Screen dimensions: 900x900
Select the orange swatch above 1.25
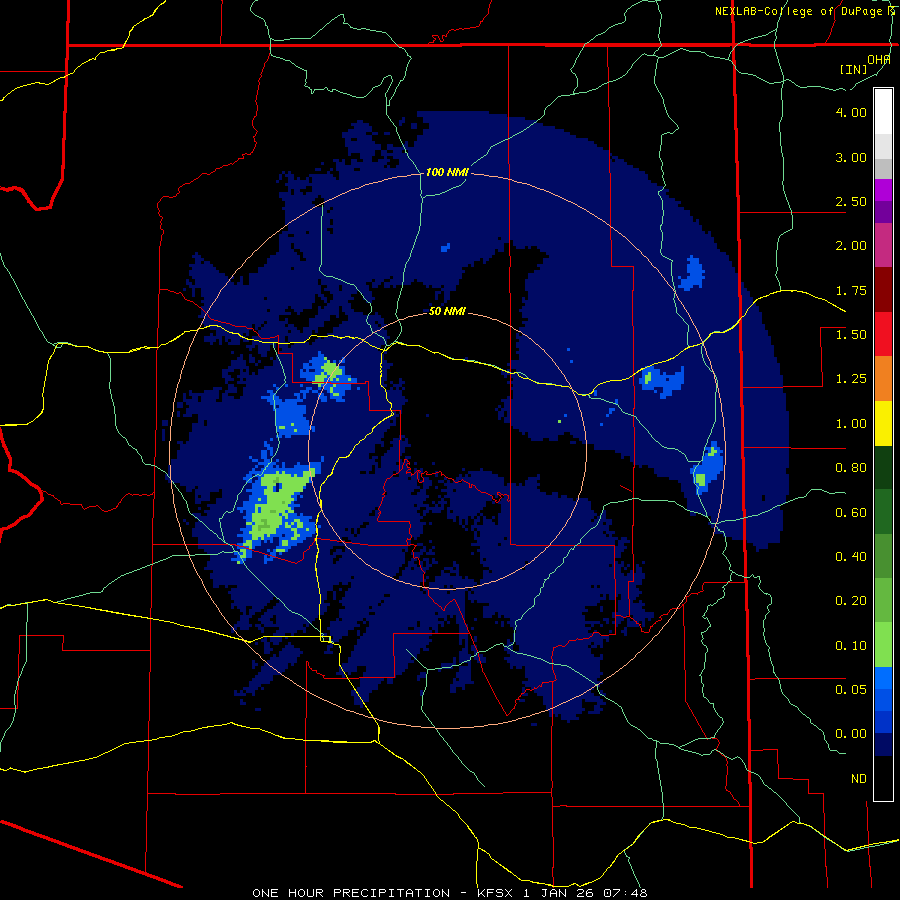click(x=883, y=379)
